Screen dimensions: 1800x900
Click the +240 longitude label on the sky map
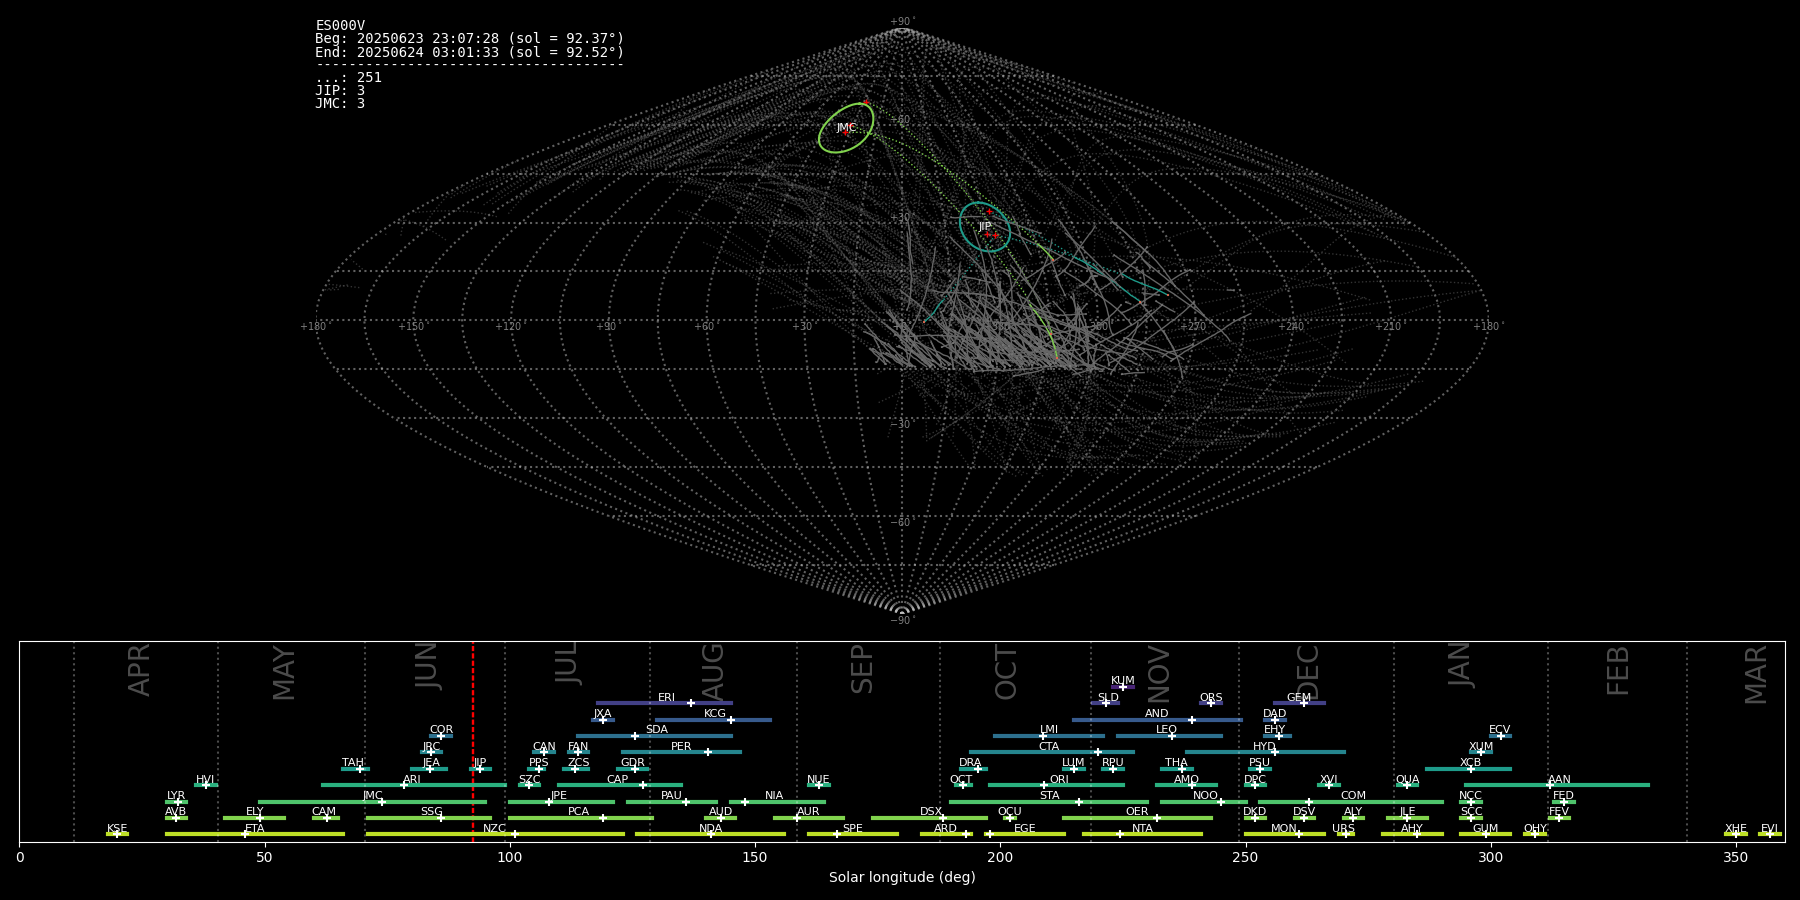(1291, 326)
